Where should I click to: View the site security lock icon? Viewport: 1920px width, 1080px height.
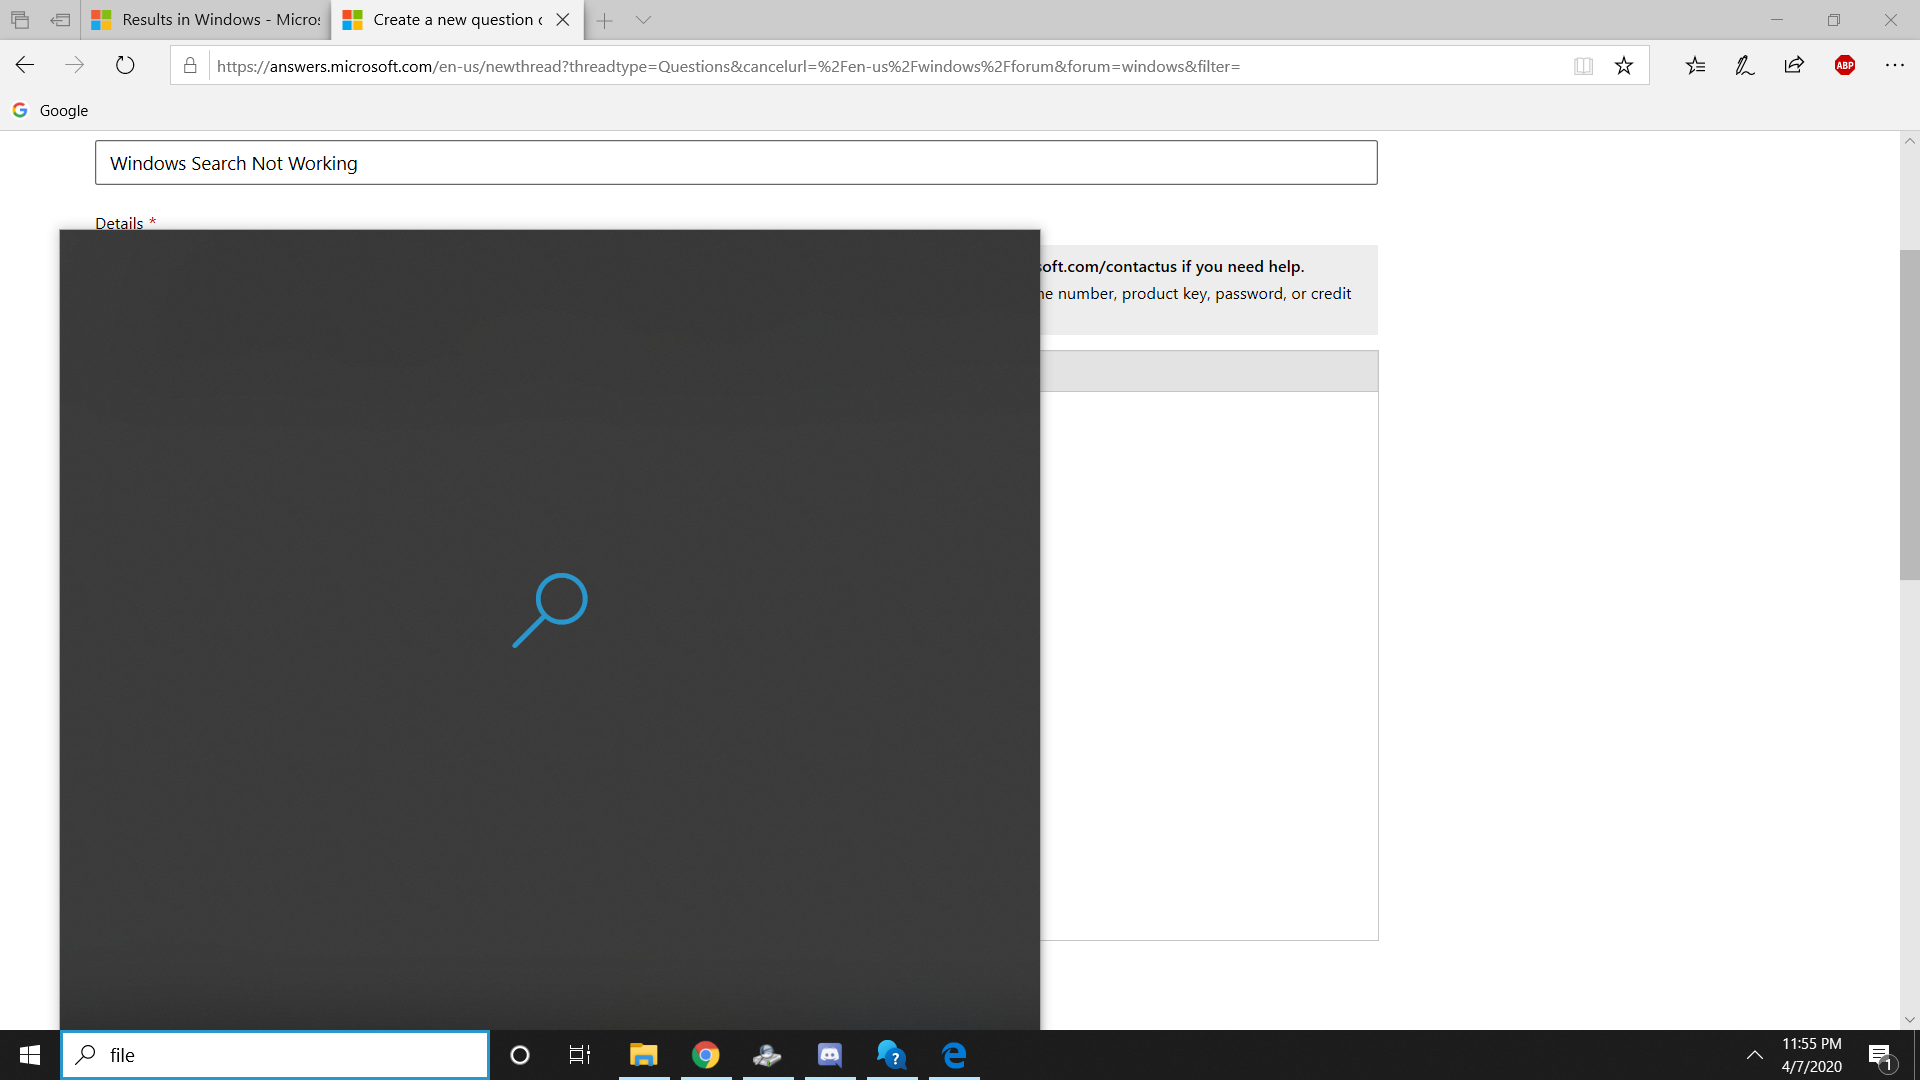189,66
